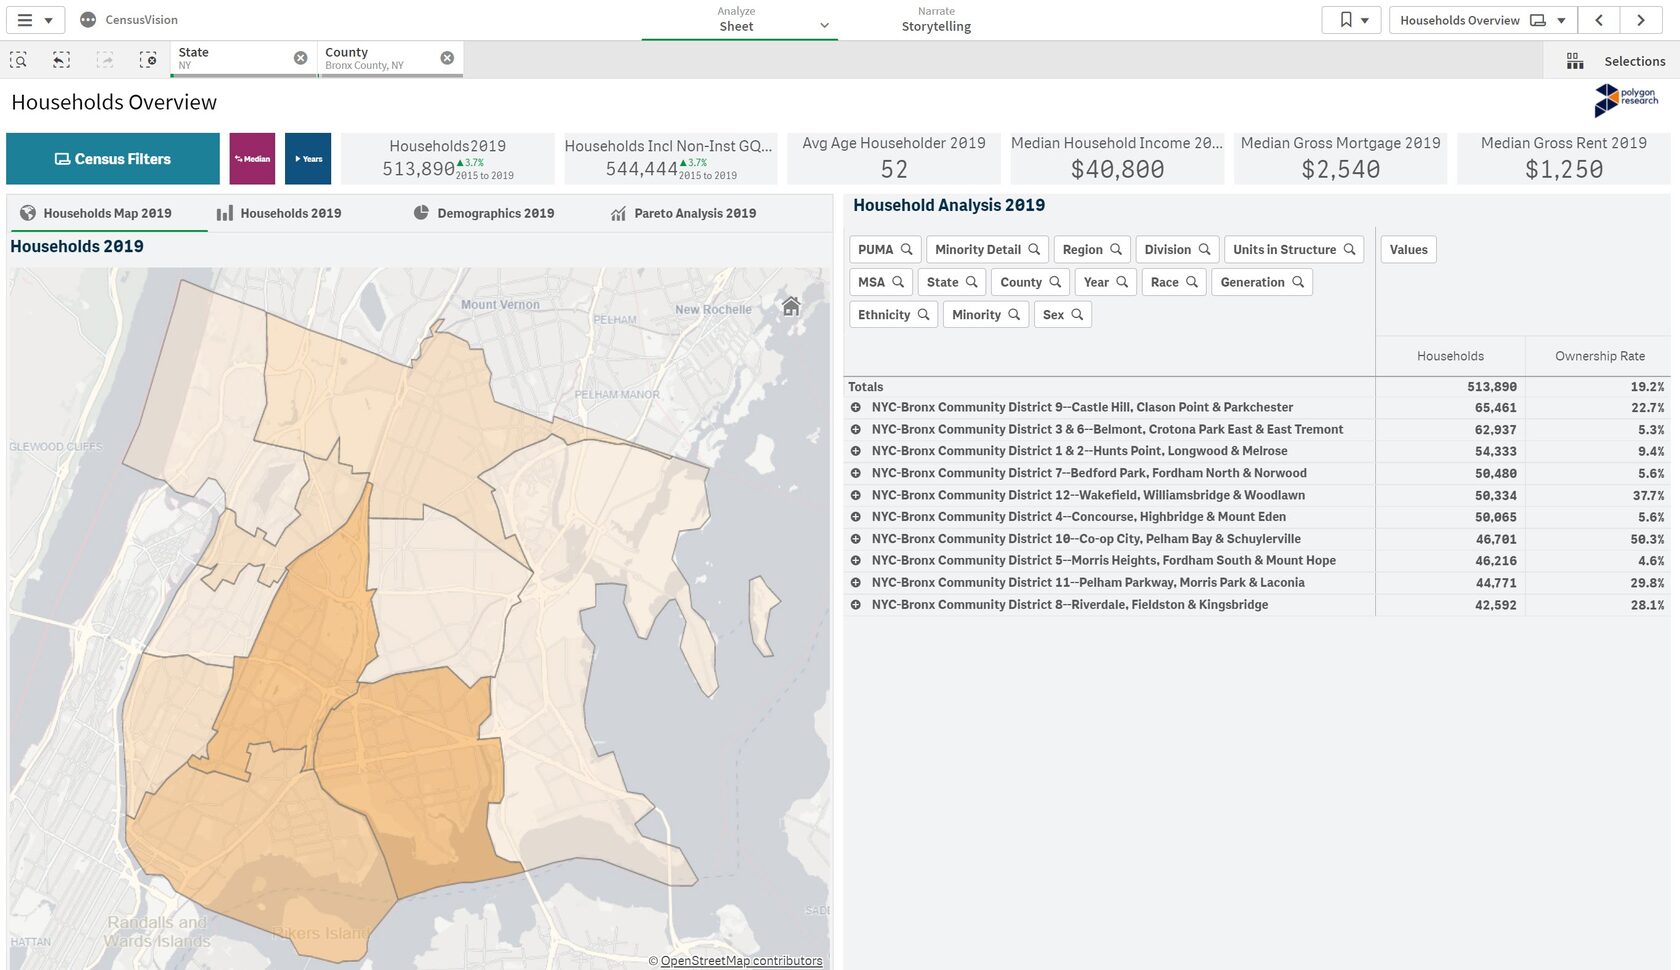Open the navigation hamburger menu
The image size is (1680, 970).
(x=35, y=20)
